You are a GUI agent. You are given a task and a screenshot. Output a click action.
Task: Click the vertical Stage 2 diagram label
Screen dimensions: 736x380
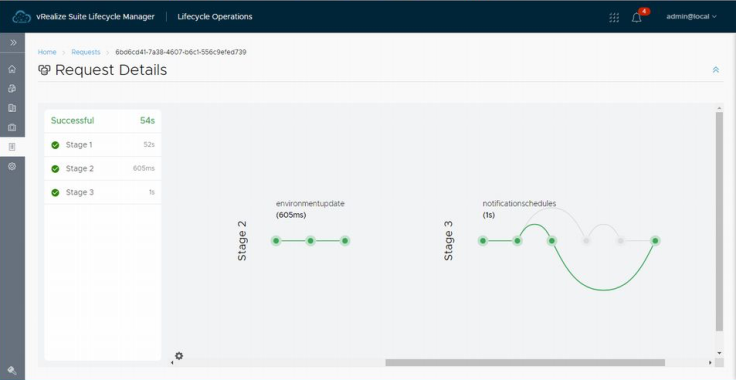[242, 241]
